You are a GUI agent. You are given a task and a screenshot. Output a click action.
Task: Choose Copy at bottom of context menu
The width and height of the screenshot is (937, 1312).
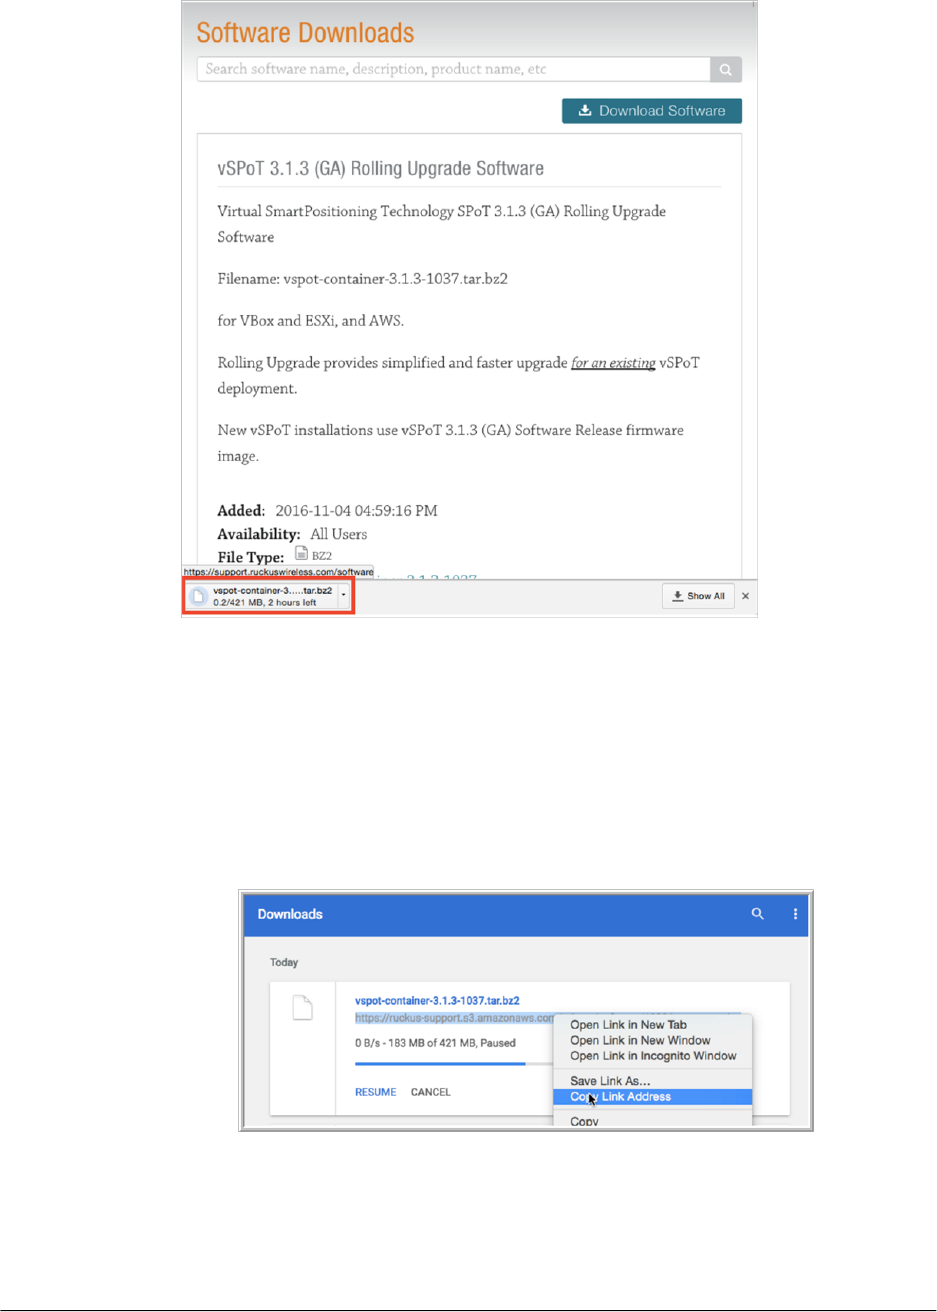pos(651,1121)
